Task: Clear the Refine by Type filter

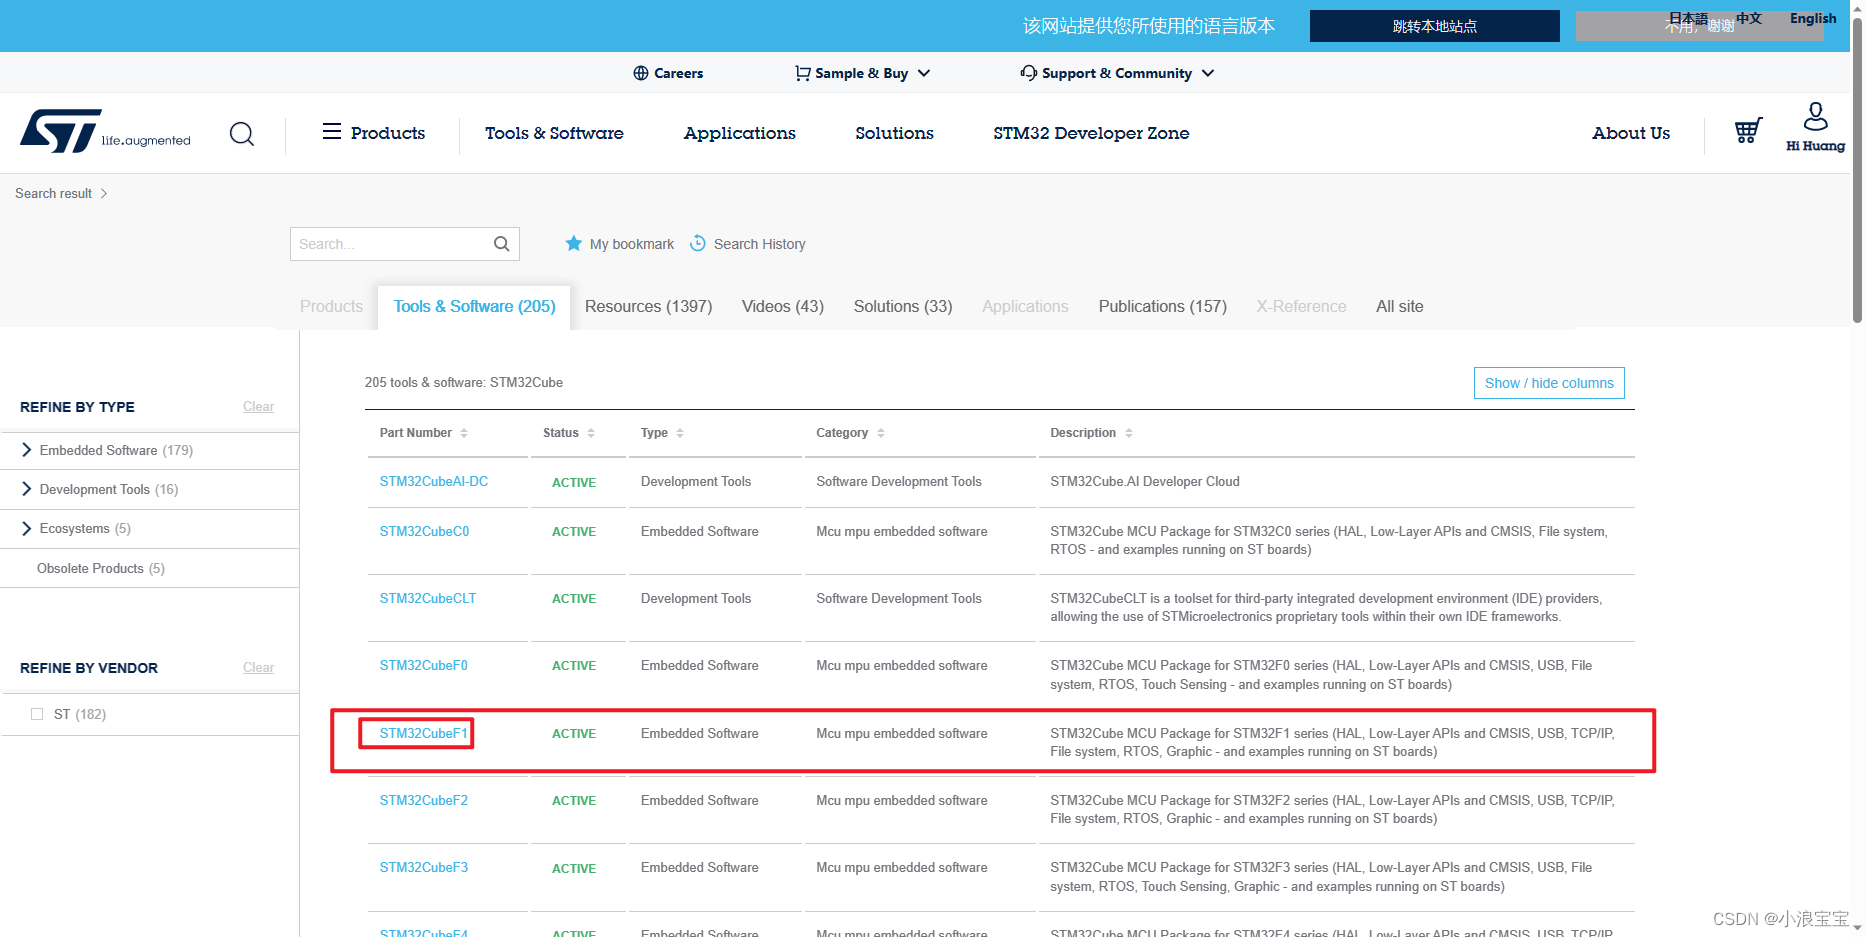Action: (x=258, y=406)
